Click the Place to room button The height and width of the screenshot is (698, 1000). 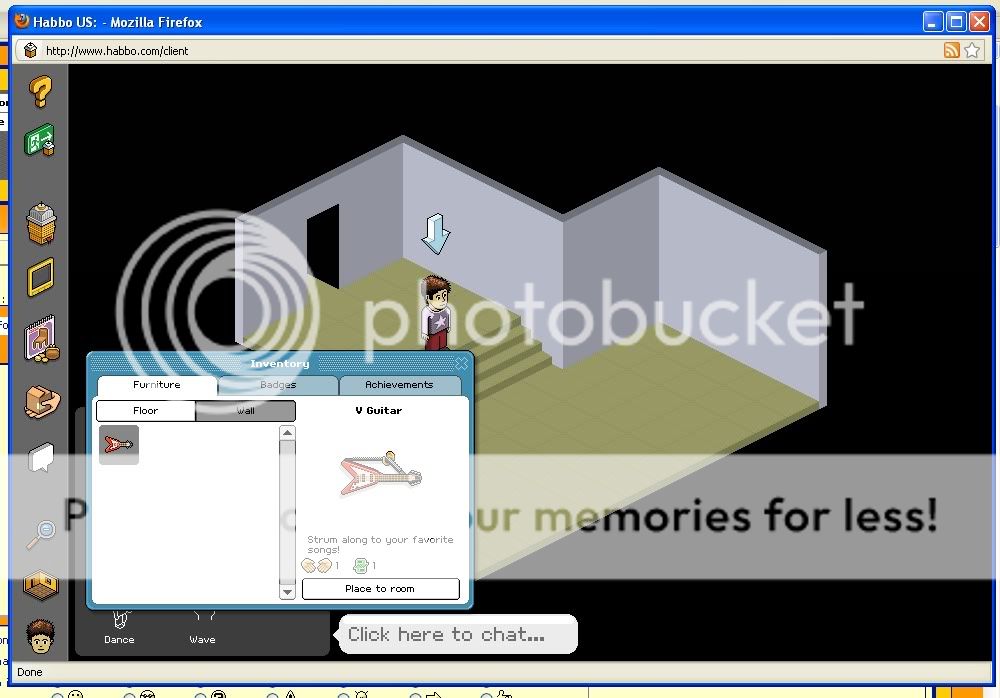click(380, 589)
